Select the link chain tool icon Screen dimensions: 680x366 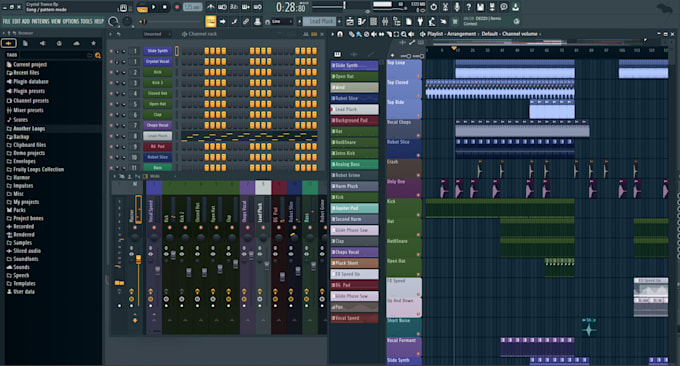(x=245, y=21)
